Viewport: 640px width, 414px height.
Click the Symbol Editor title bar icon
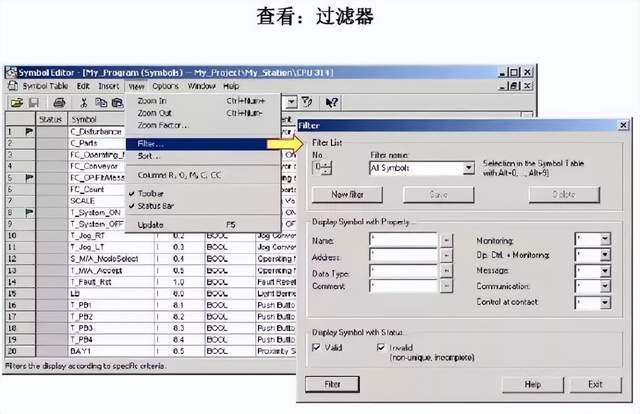tap(11, 72)
